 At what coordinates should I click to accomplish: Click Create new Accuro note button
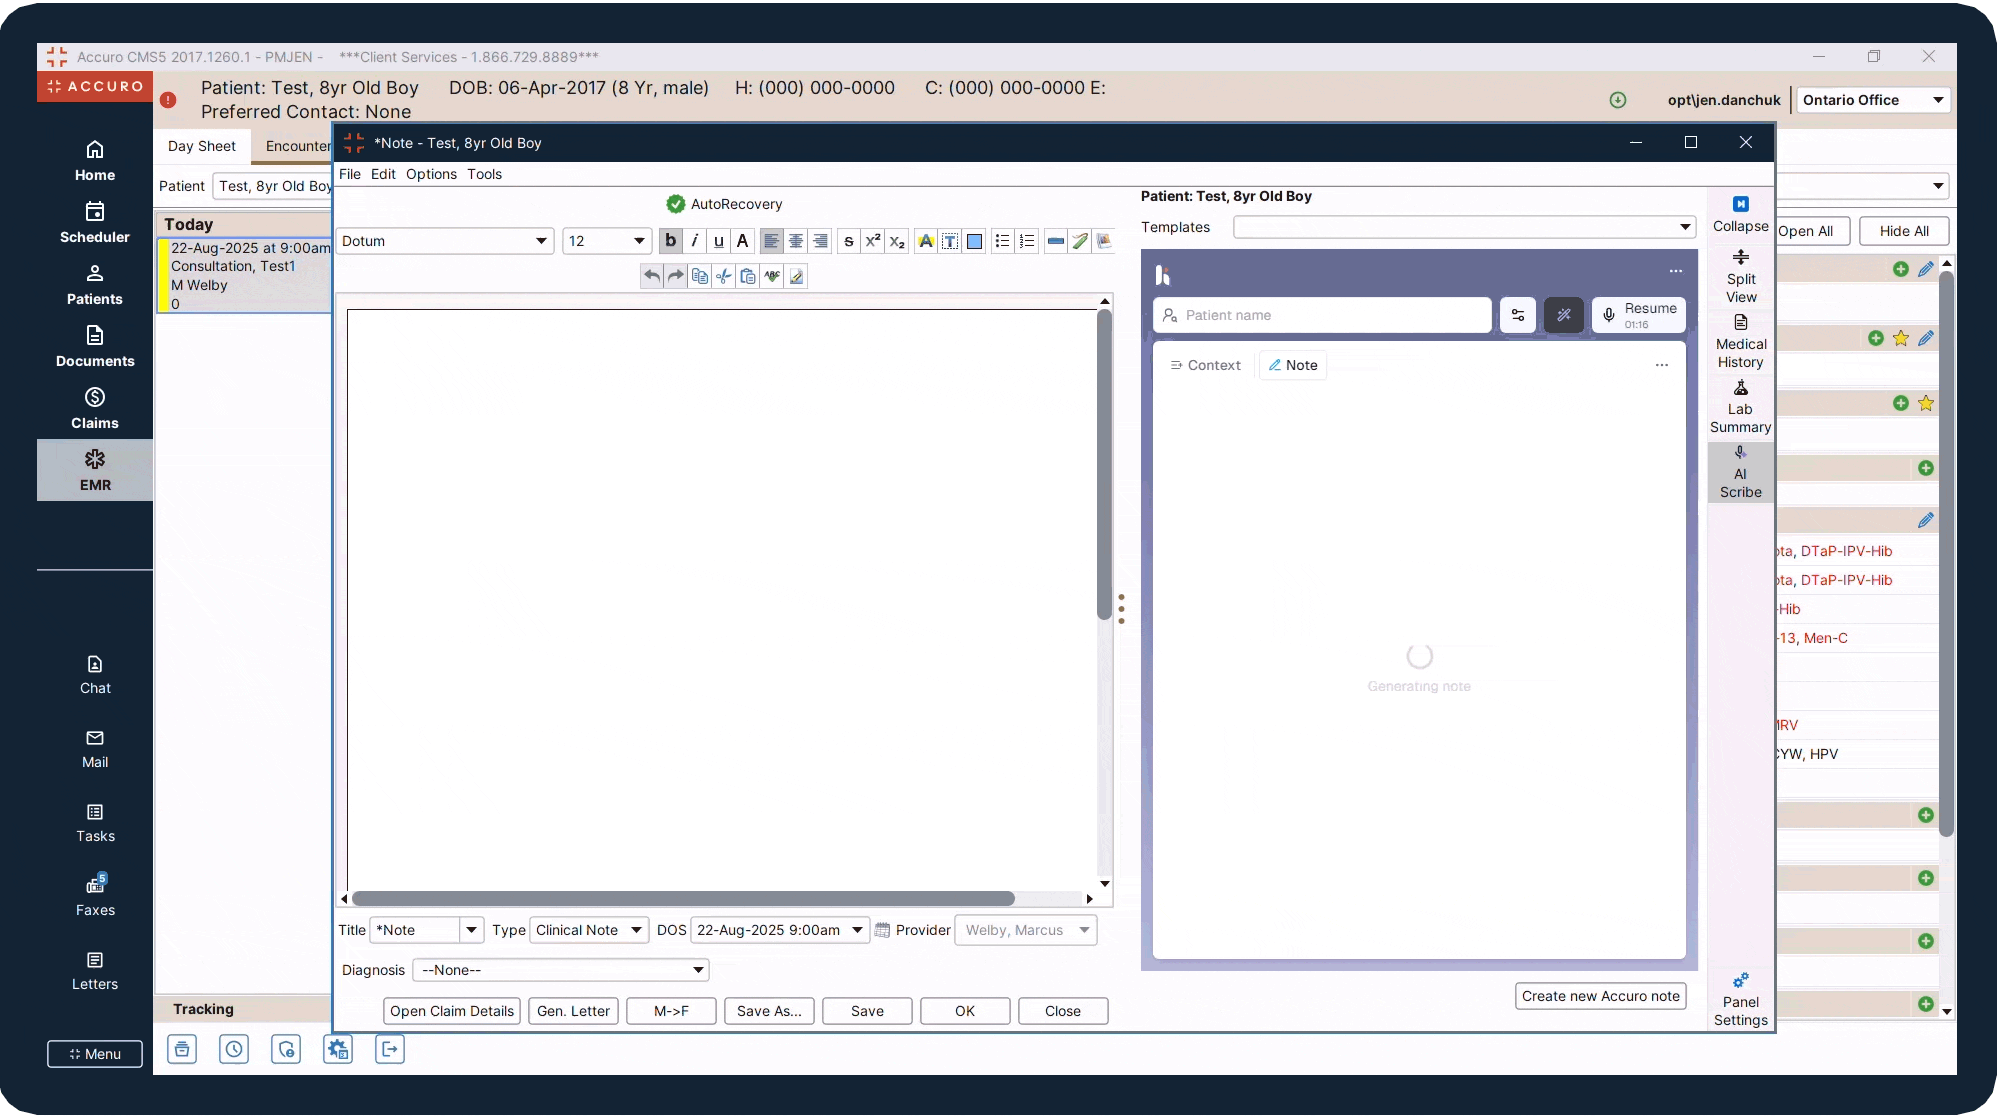(1600, 996)
